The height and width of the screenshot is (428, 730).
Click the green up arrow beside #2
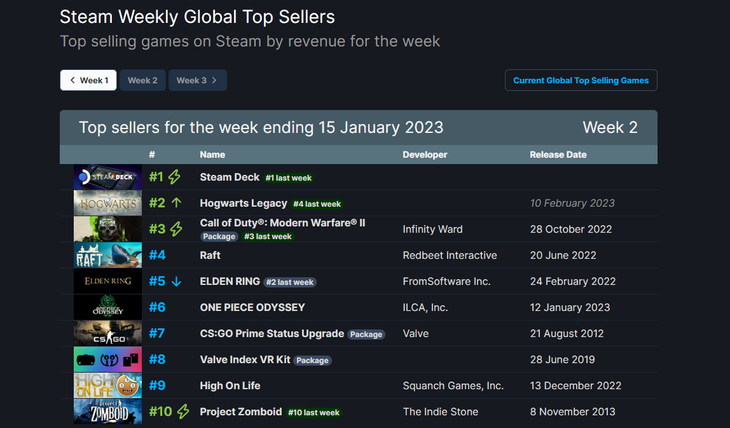176,203
